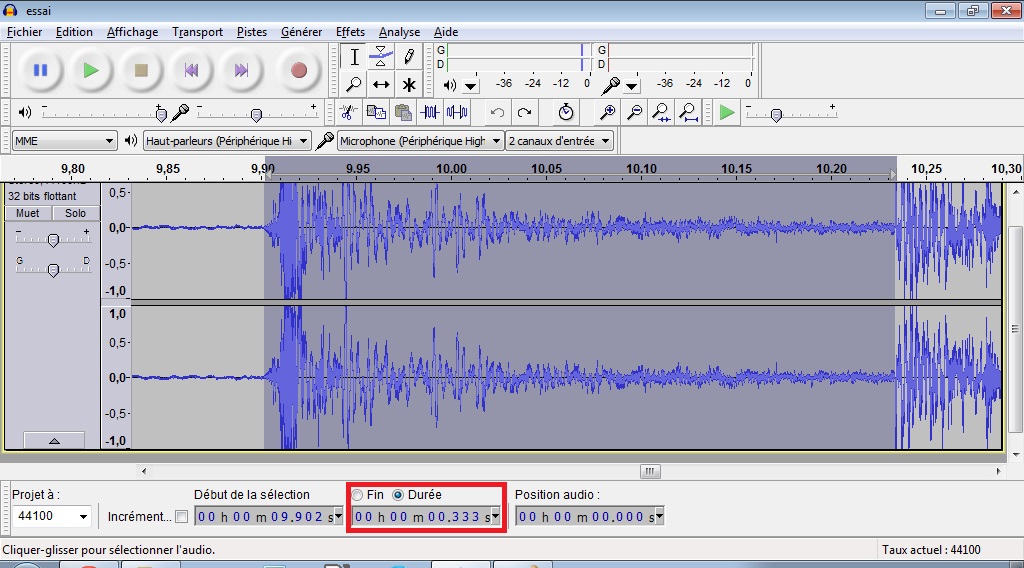Toggle the track Solo button
The image size is (1024, 568).
click(x=75, y=213)
